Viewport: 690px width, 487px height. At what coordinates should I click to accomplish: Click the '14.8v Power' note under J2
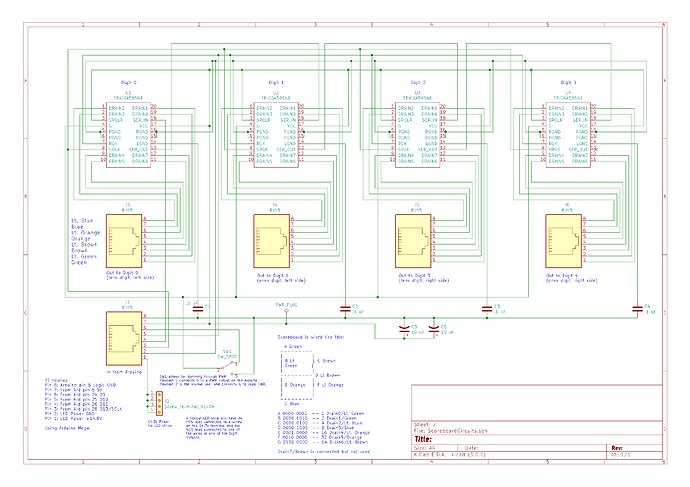point(158,423)
